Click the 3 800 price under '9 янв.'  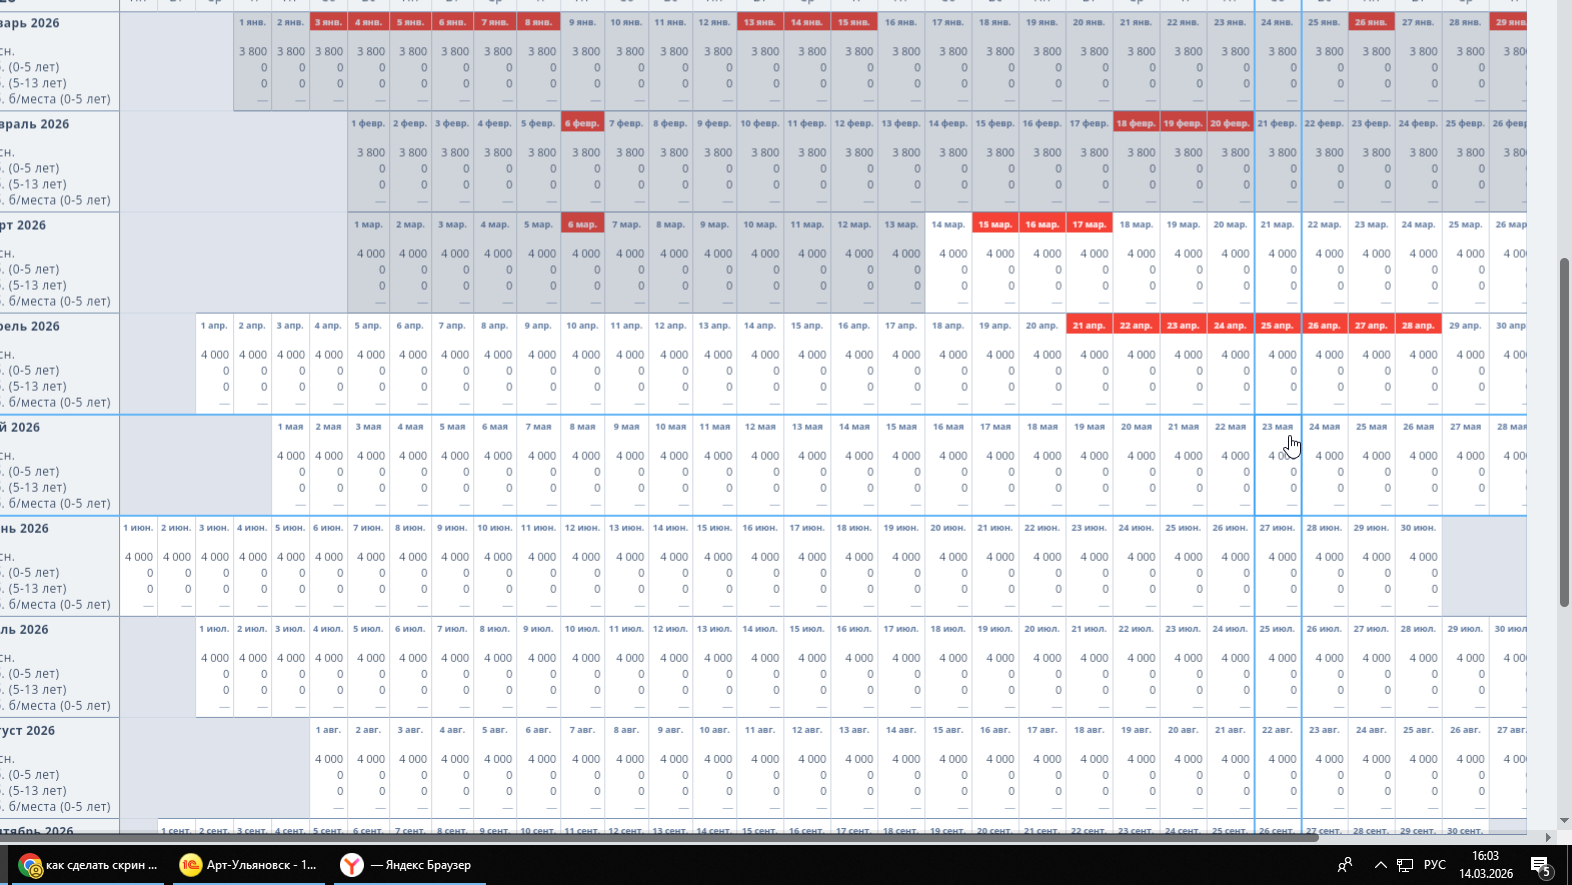tap(586, 51)
